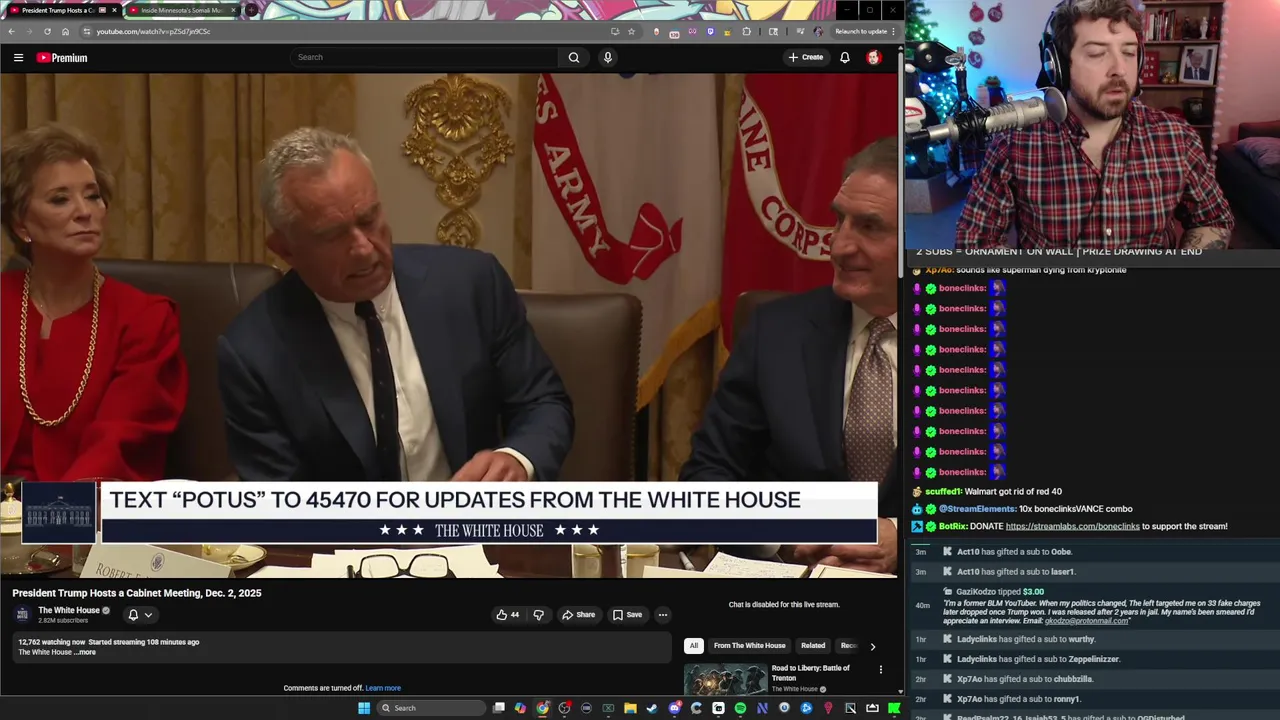
Task: Open the streamlabs.com/boneclinks donate link
Action: pos(1072,526)
